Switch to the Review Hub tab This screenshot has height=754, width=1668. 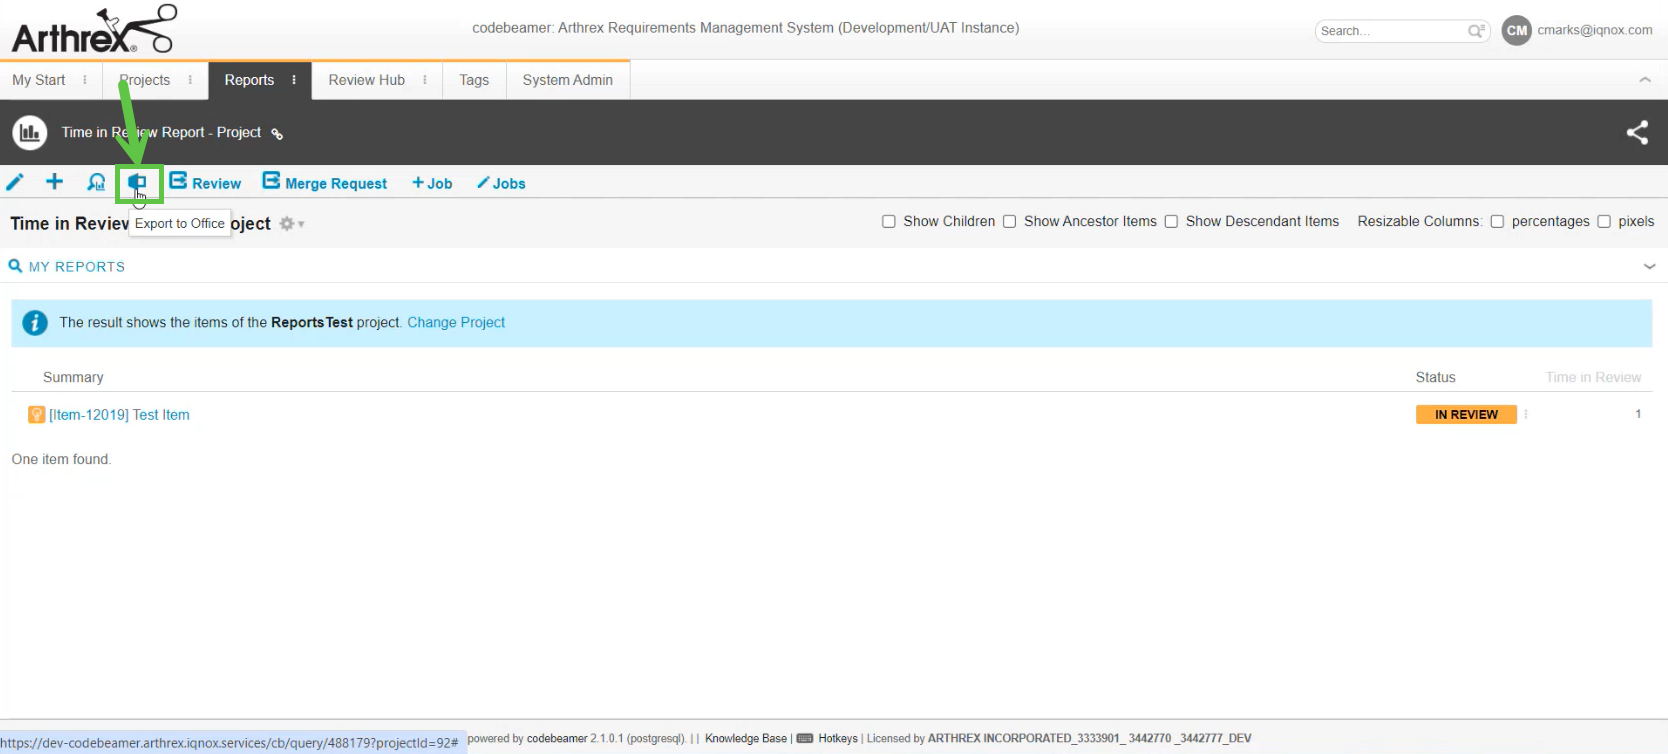(366, 80)
